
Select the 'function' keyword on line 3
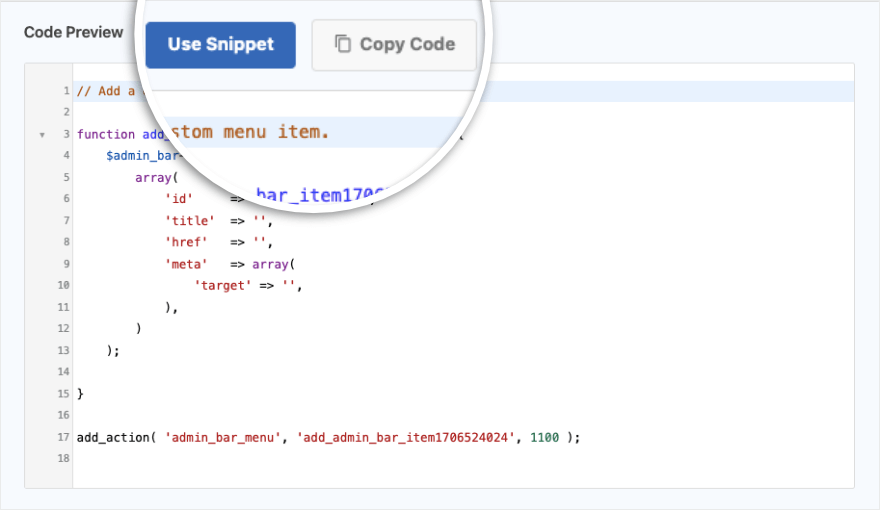click(106, 134)
